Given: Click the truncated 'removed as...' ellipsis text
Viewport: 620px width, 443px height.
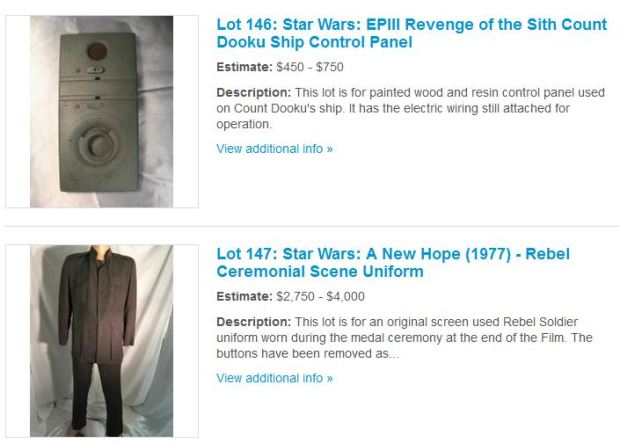Looking at the screenshot, I should pos(375,354).
